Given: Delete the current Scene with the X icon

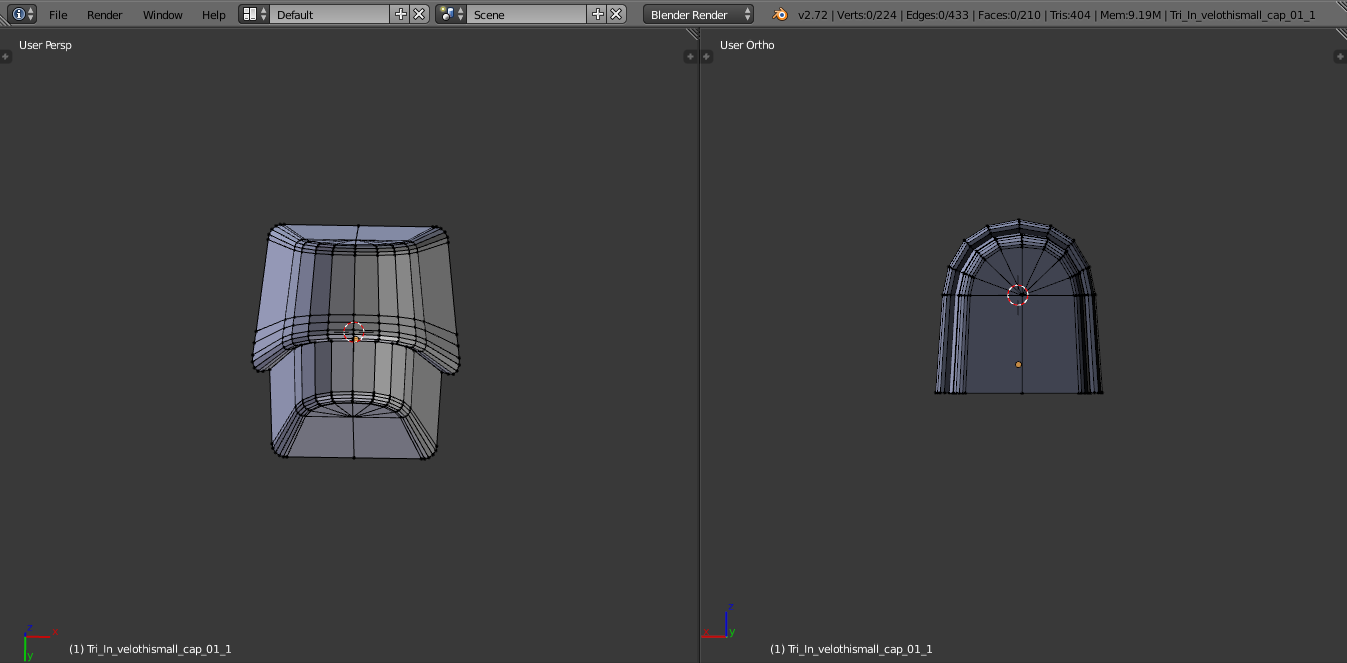Looking at the screenshot, I should (x=617, y=14).
